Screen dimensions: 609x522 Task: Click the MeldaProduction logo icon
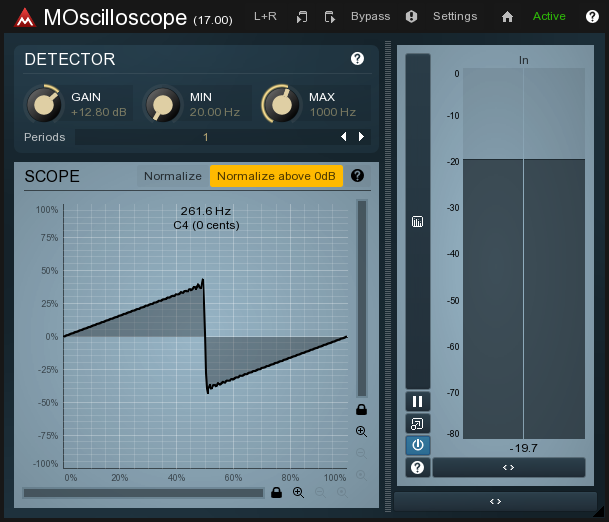click(25, 17)
